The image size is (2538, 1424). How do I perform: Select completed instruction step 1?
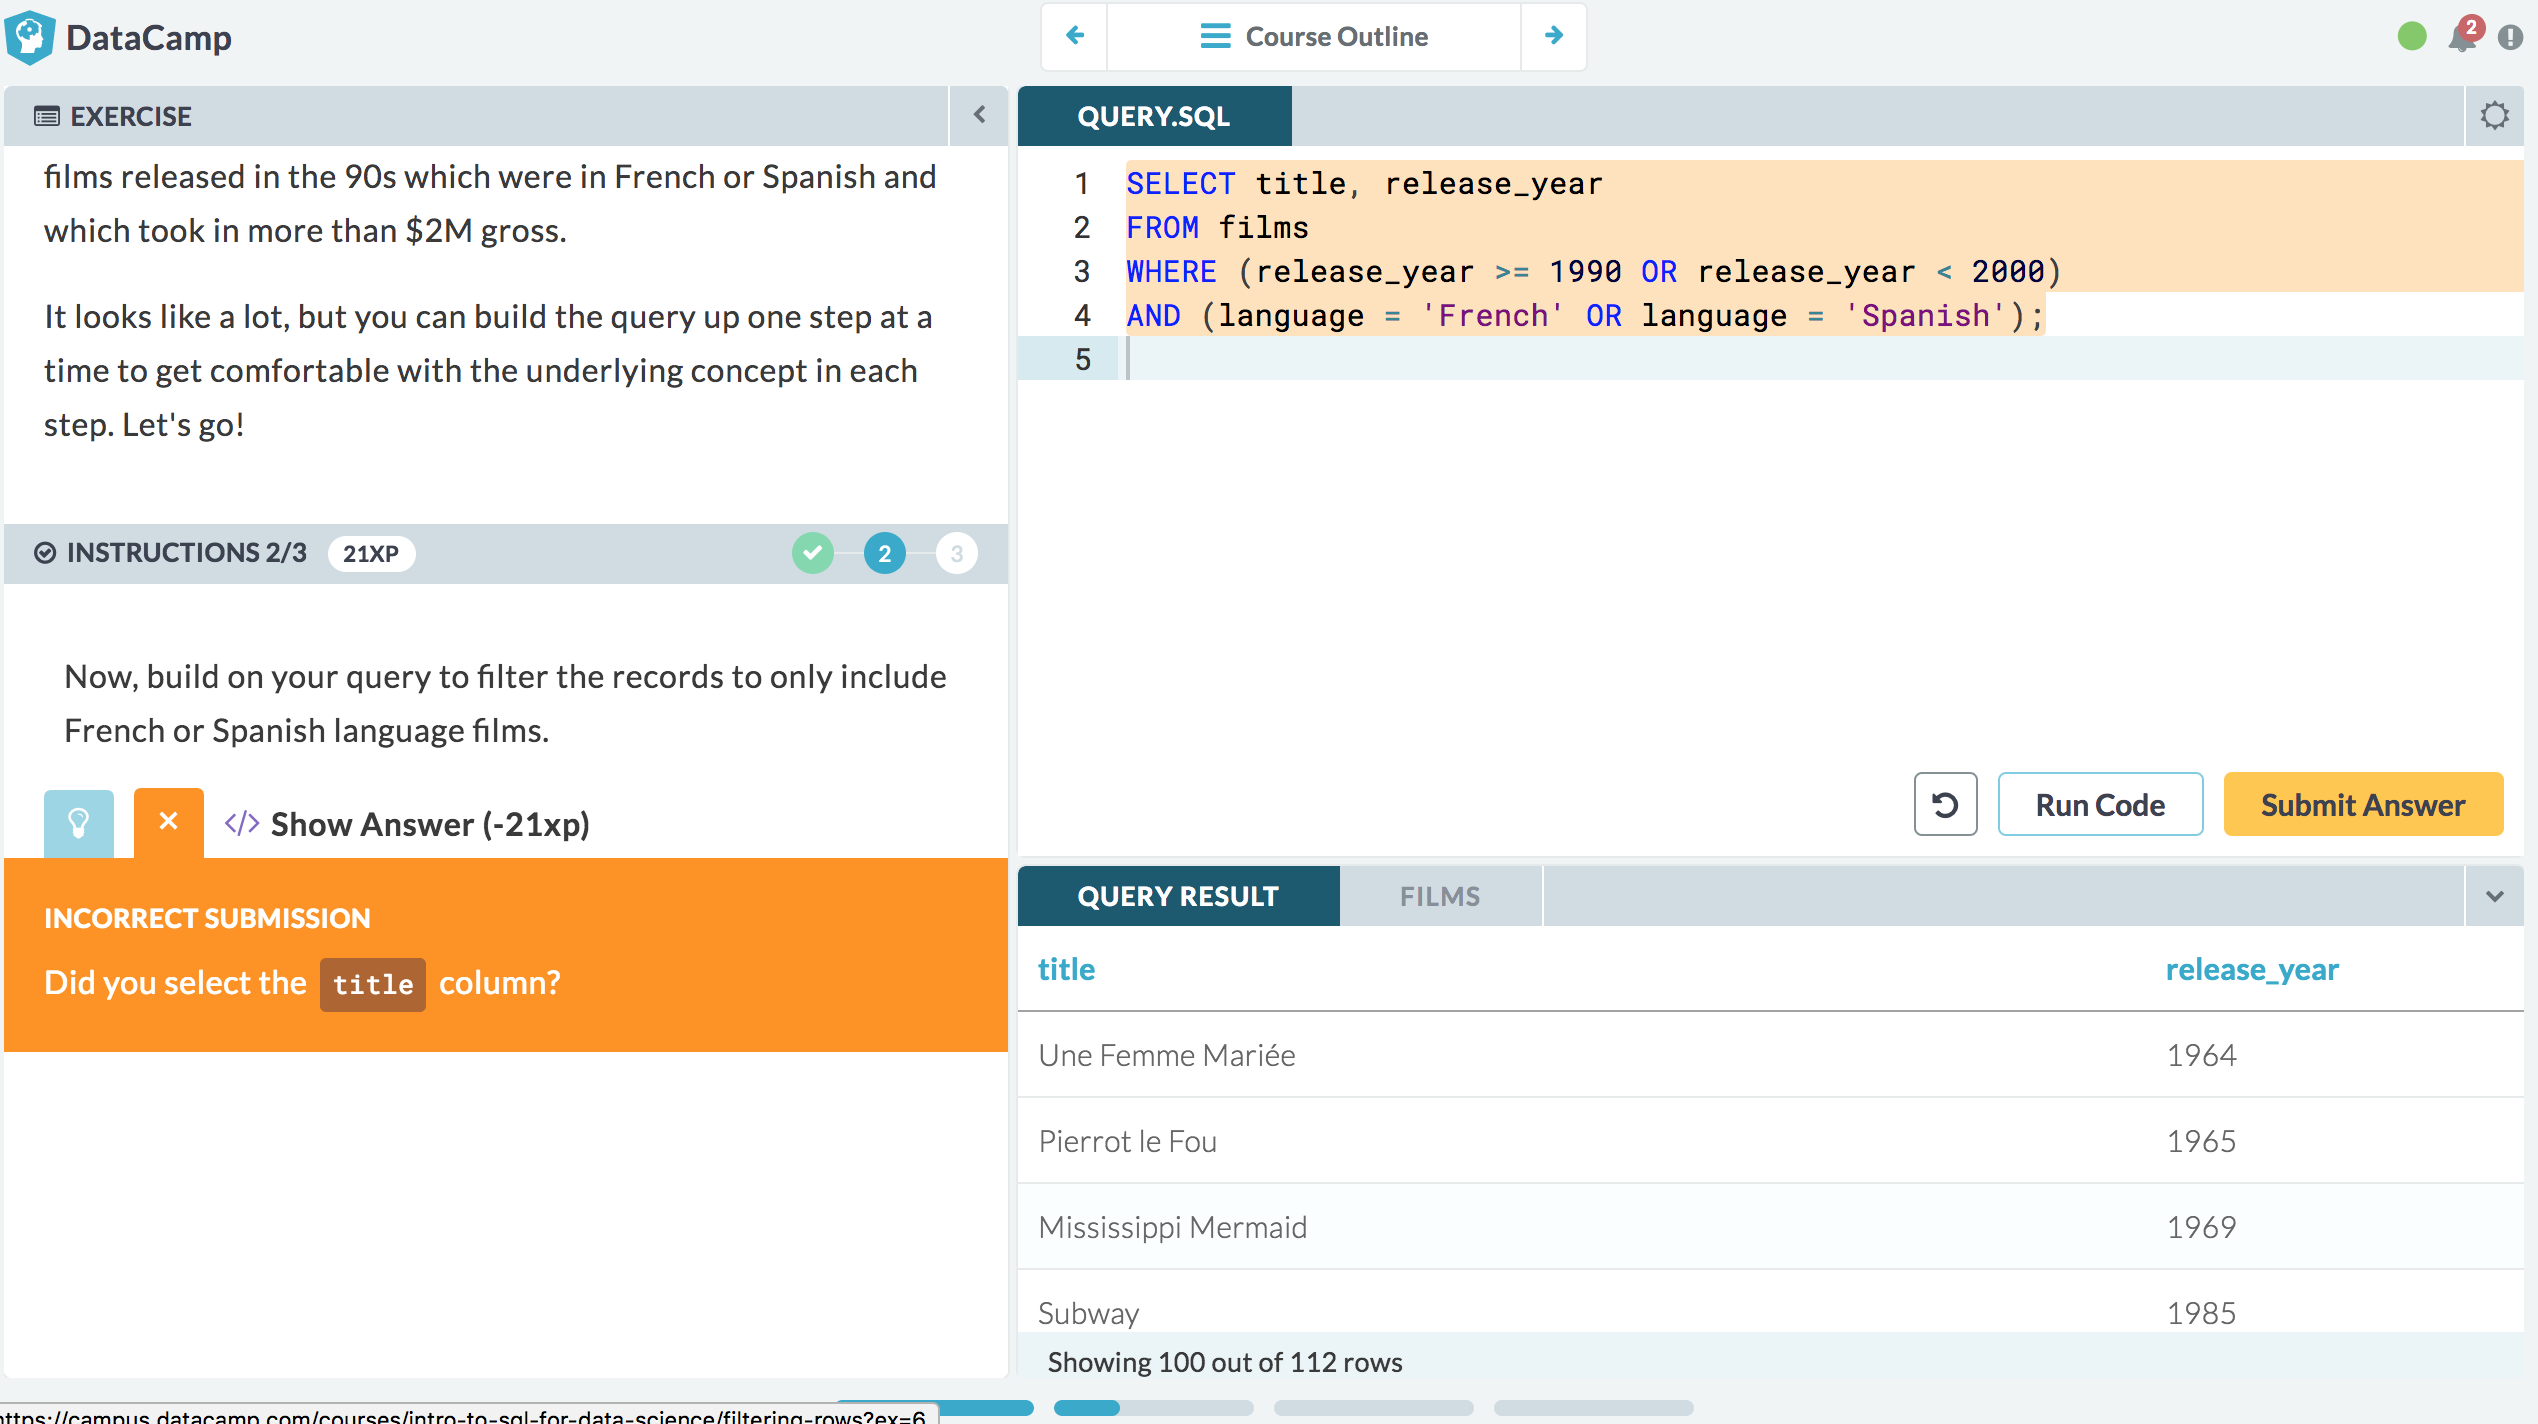coord(813,553)
